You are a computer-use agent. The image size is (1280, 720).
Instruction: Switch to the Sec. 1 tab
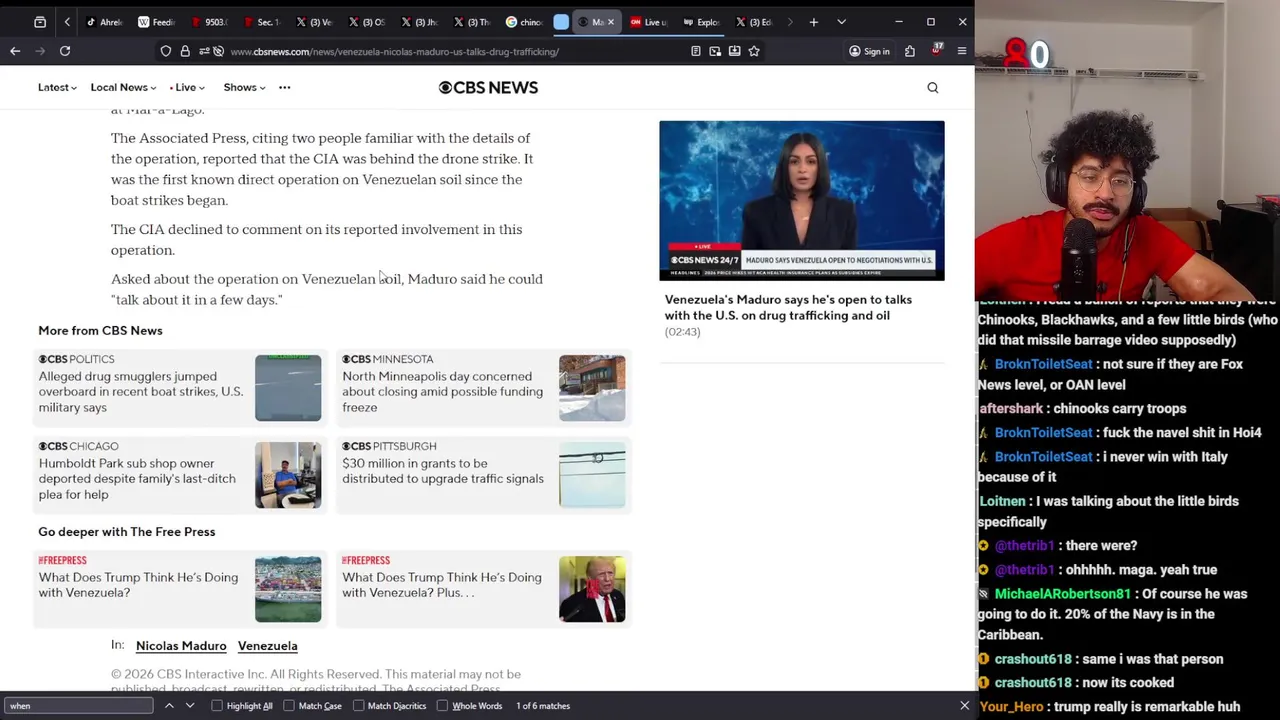tap(263, 22)
